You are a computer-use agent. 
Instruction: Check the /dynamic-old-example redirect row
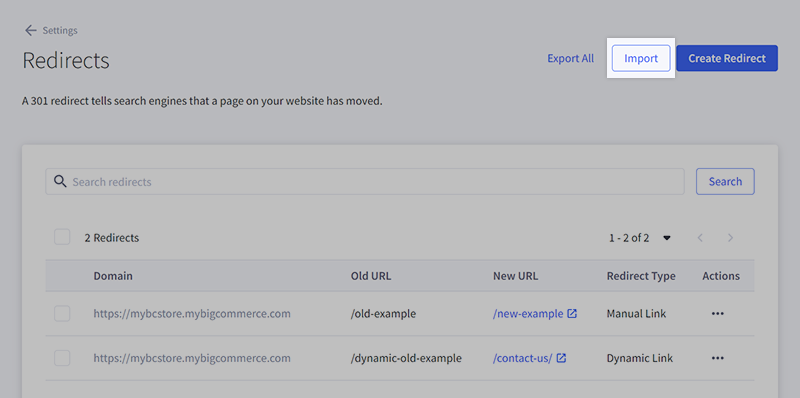click(x=62, y=358)
